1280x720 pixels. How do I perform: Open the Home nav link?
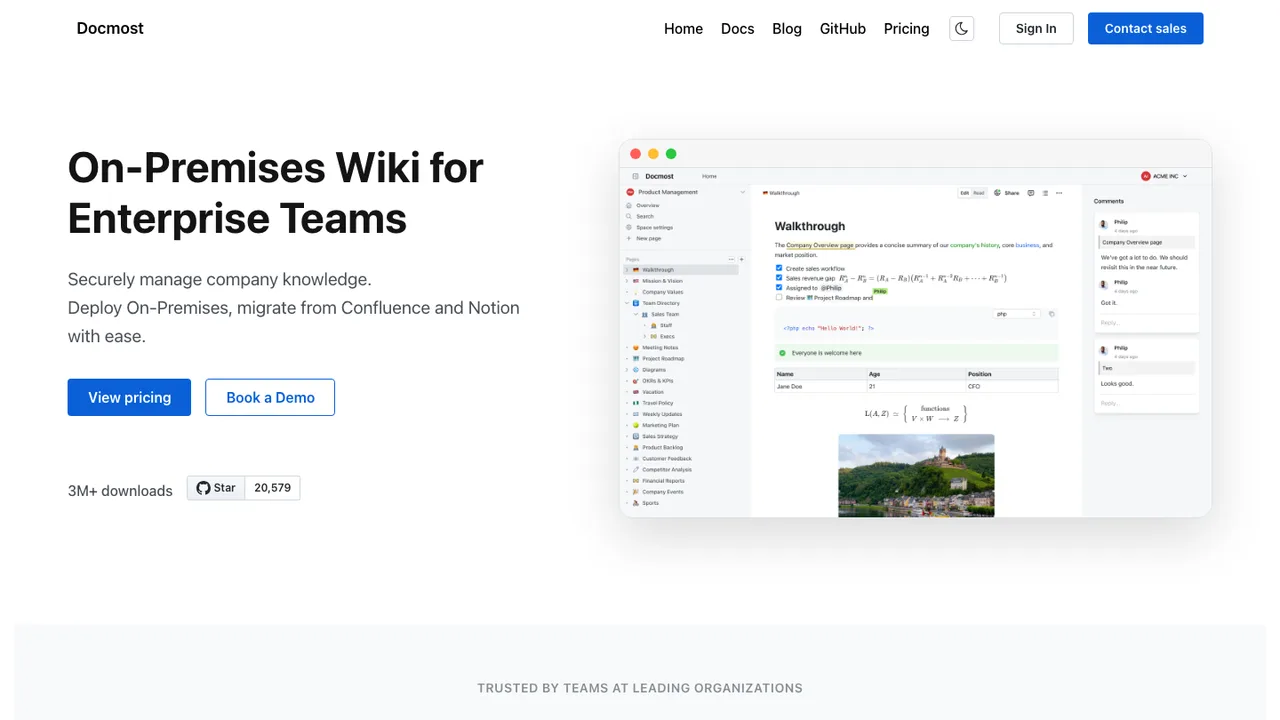[x=683, y=28]
